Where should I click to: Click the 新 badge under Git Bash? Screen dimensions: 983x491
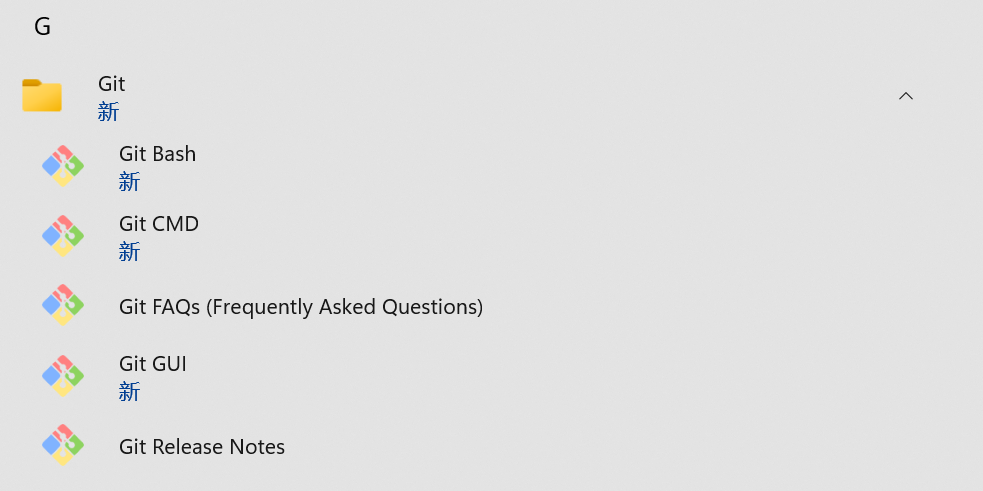tap(129, 182)
